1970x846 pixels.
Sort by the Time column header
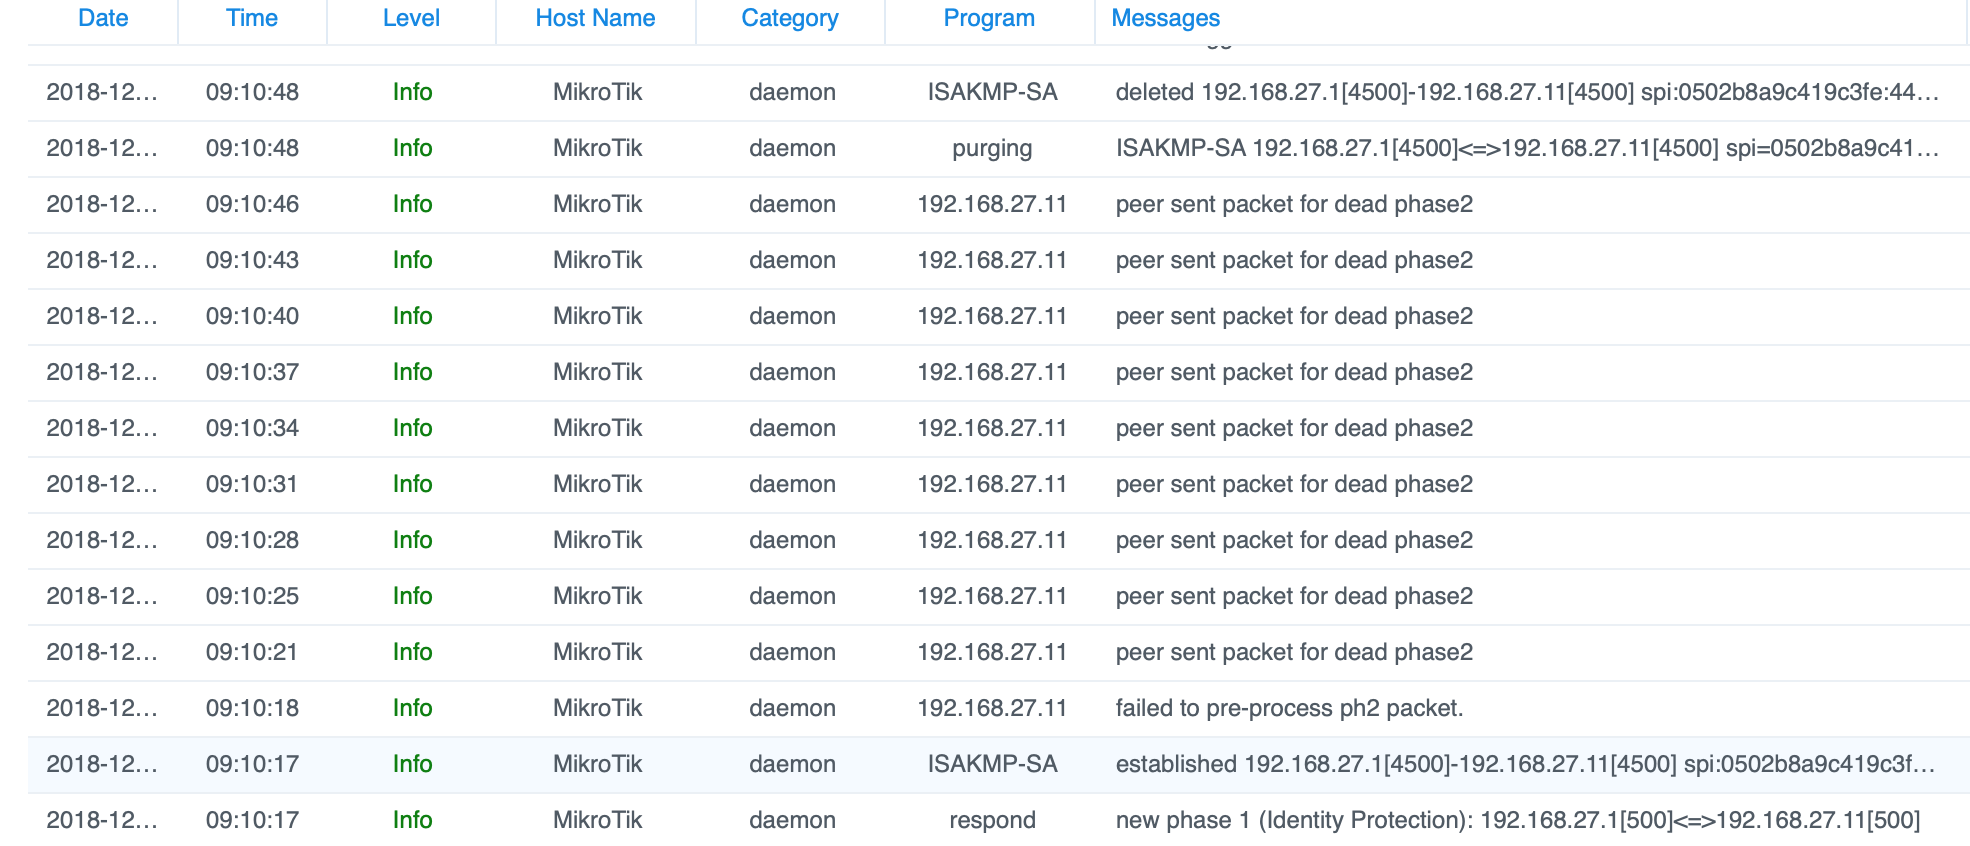(252, 18)
